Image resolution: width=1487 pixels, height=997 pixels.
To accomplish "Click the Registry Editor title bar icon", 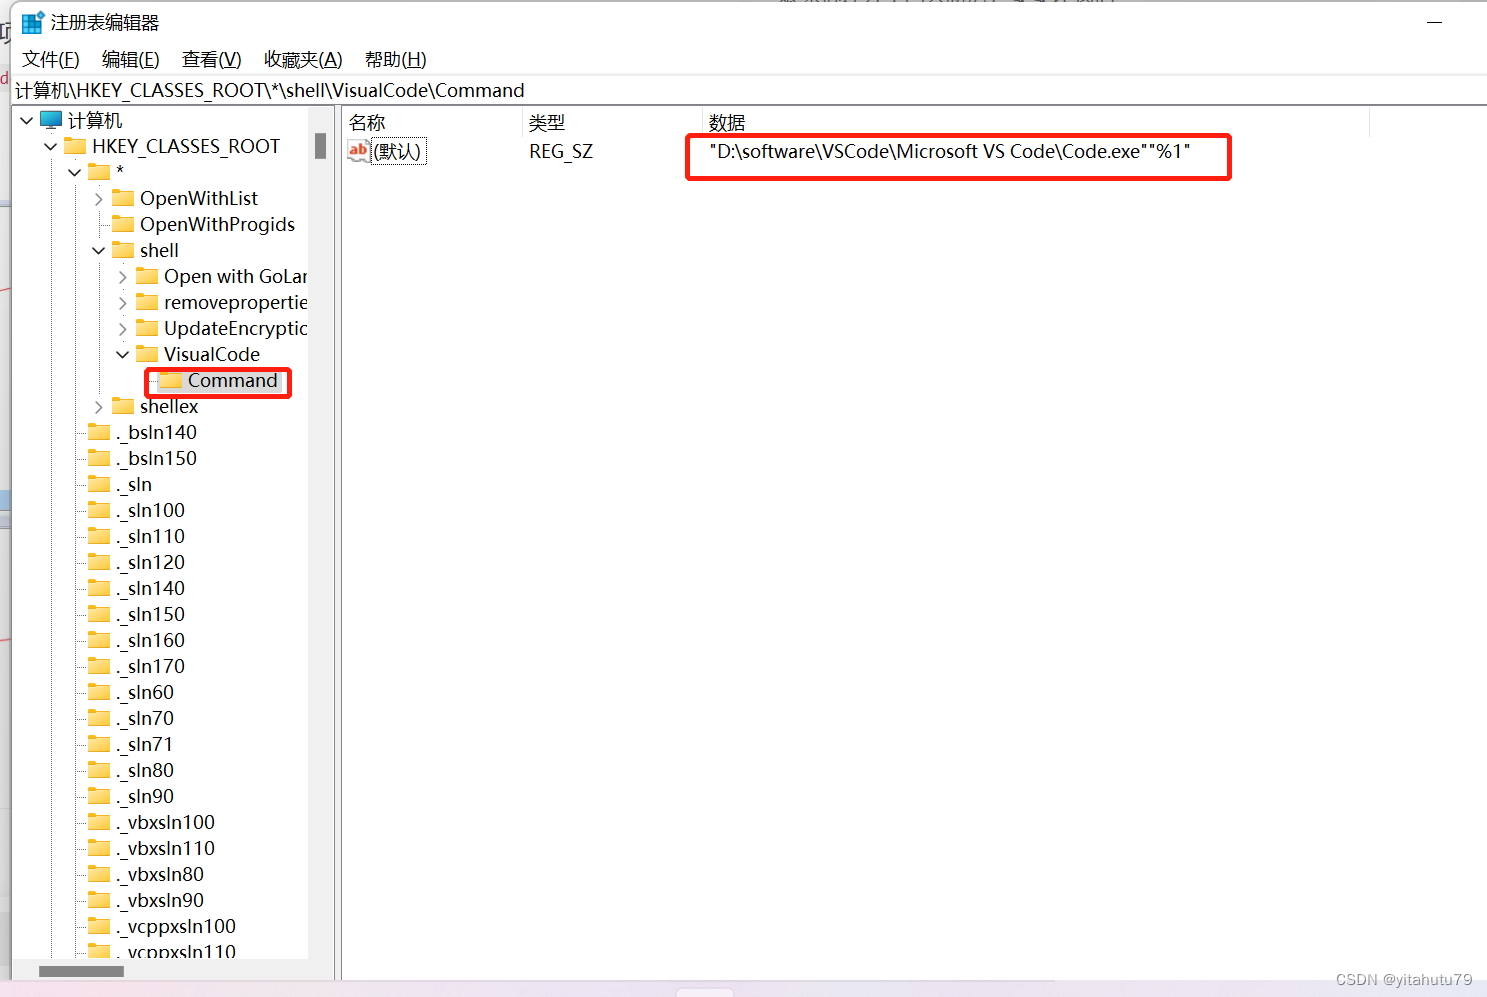I will pyautogui.click(x=33, y=22).
